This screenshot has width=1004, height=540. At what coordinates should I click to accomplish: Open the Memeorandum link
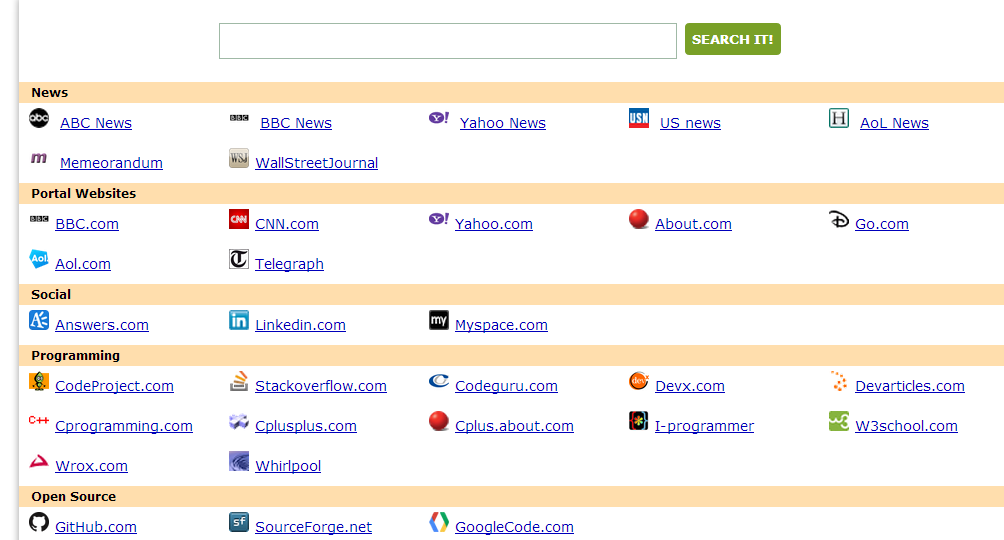[x=111, y=163]
